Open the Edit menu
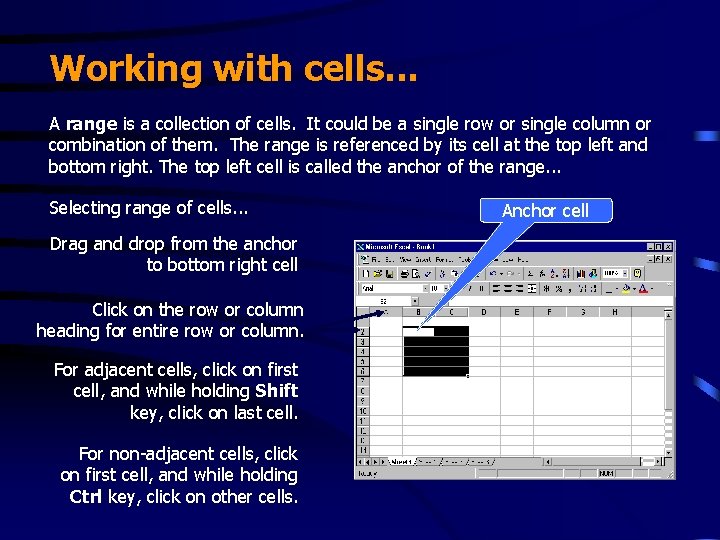This screenshot has width=720, height=540. tap(389, 259)
